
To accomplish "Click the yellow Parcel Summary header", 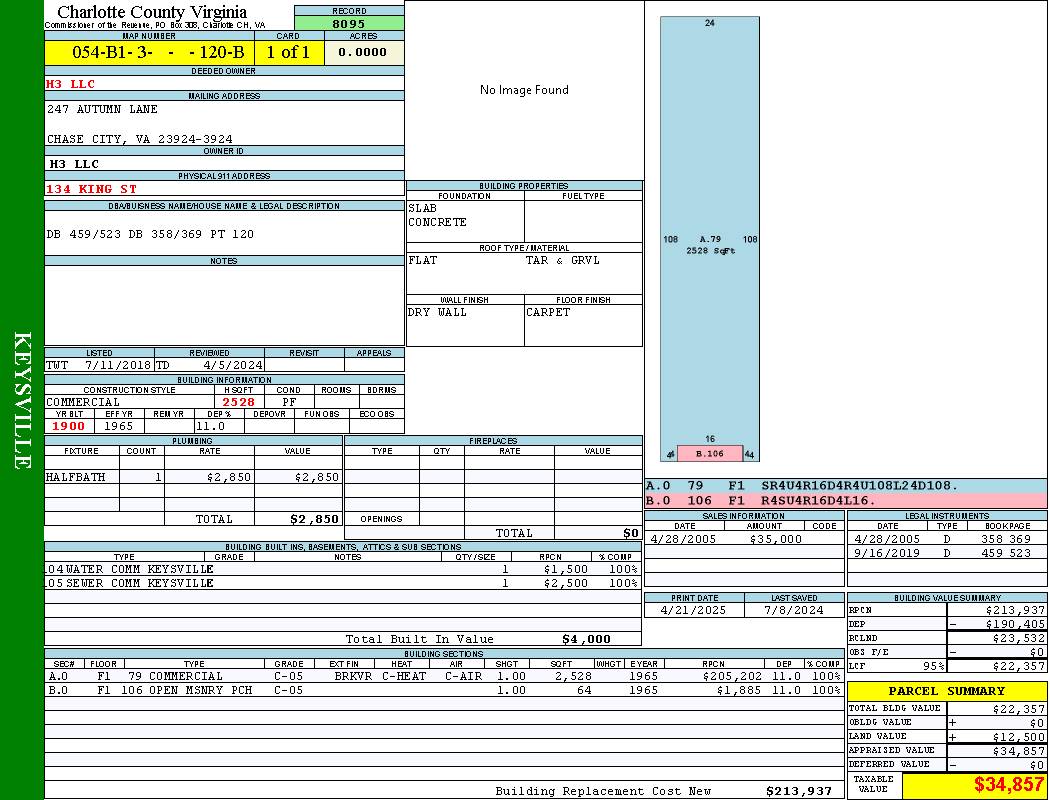I will click(x=947, y=691).
